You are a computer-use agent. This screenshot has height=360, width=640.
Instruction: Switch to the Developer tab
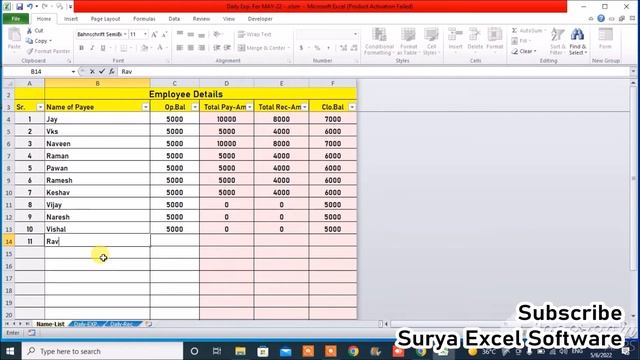coord(260,19)
